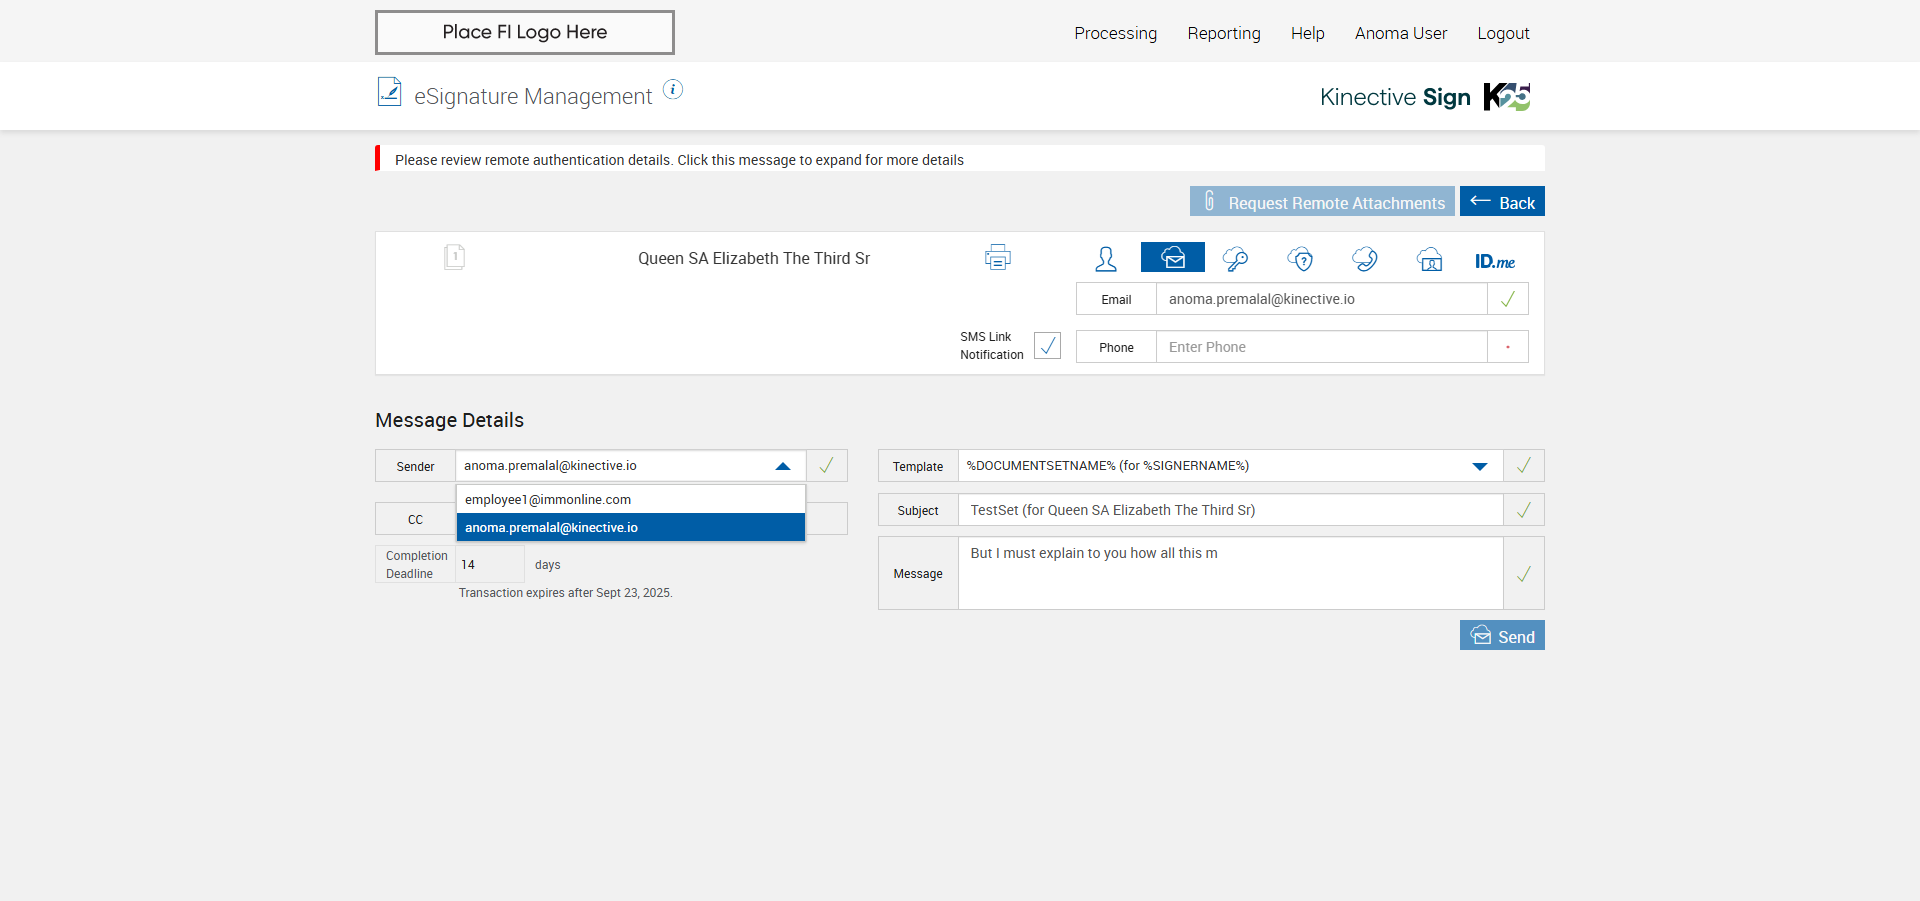Toggle the SMS Link Notification checkbox
Viewport: 1920px width, 901px height.
point(1047,346)
